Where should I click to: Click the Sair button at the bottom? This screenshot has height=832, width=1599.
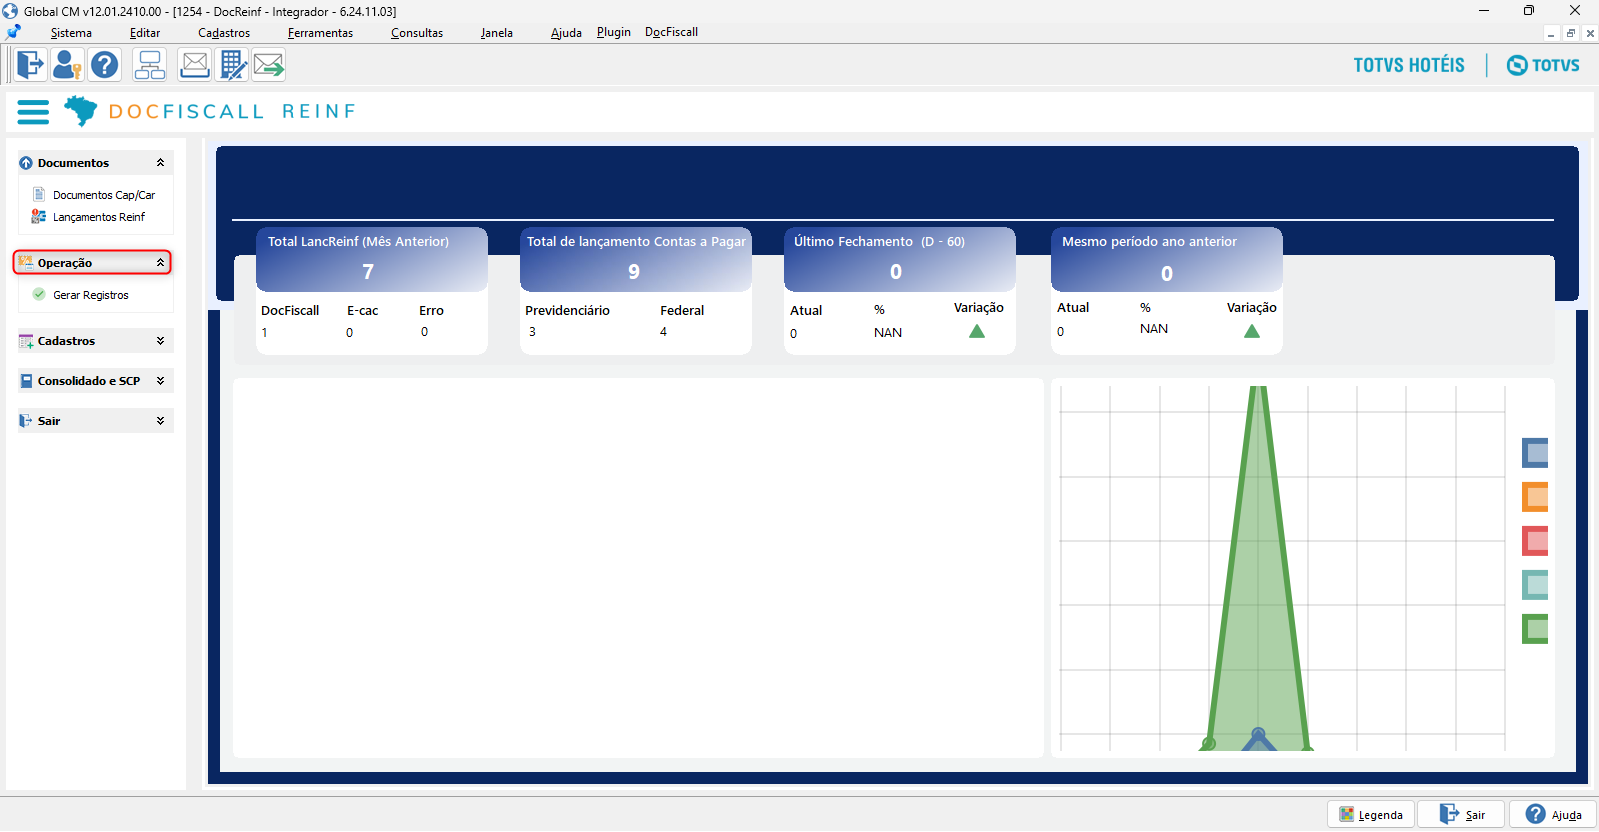1462,815
